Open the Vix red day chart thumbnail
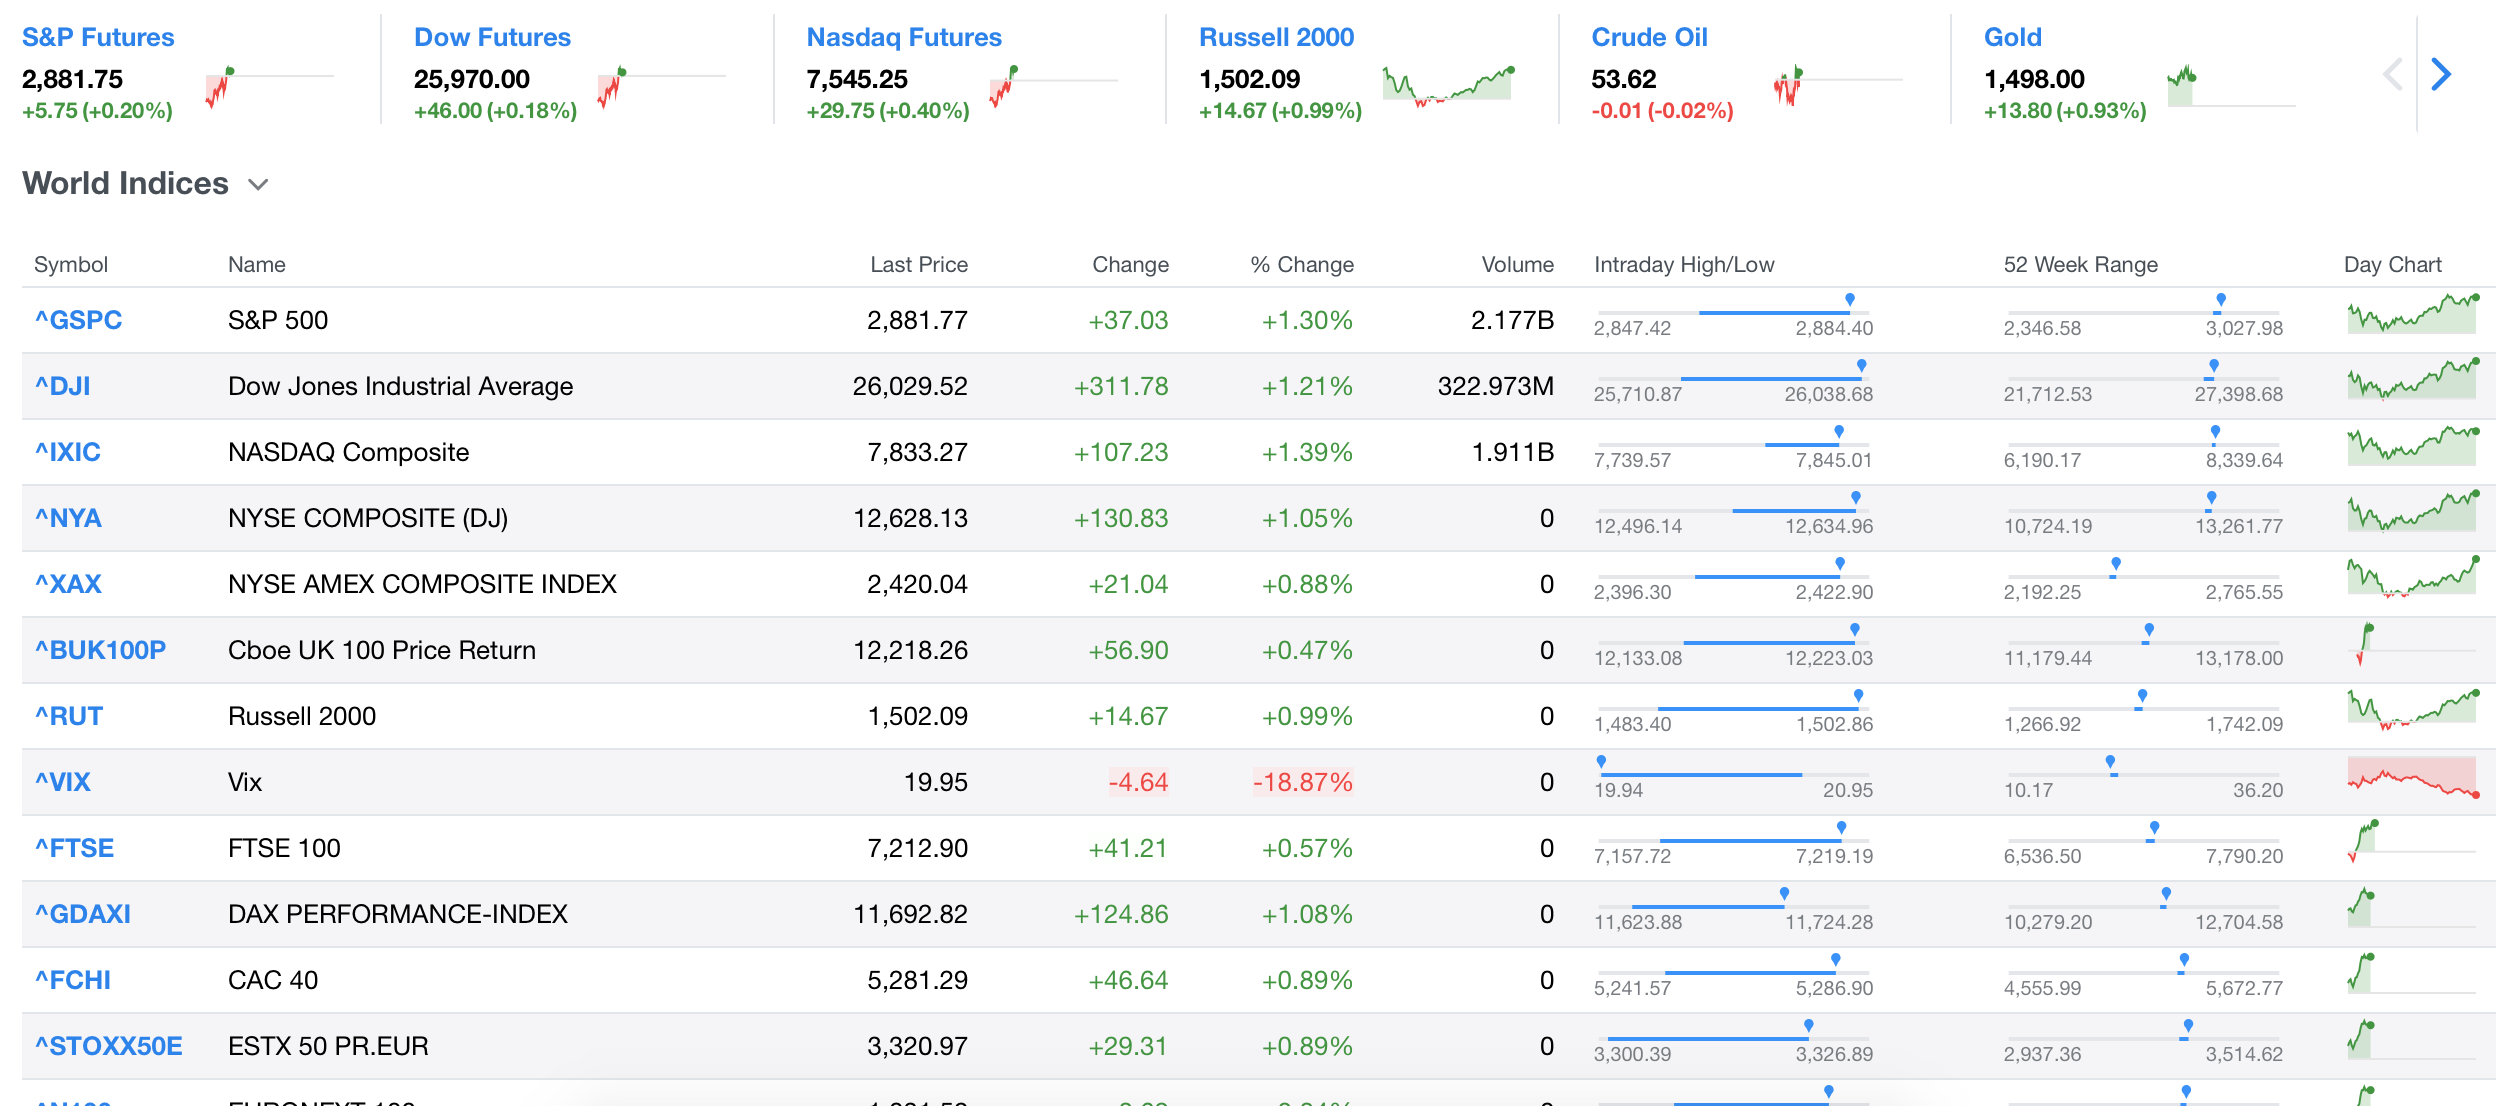Viewport: 2508px width, 1106px height. [2411, 777]
